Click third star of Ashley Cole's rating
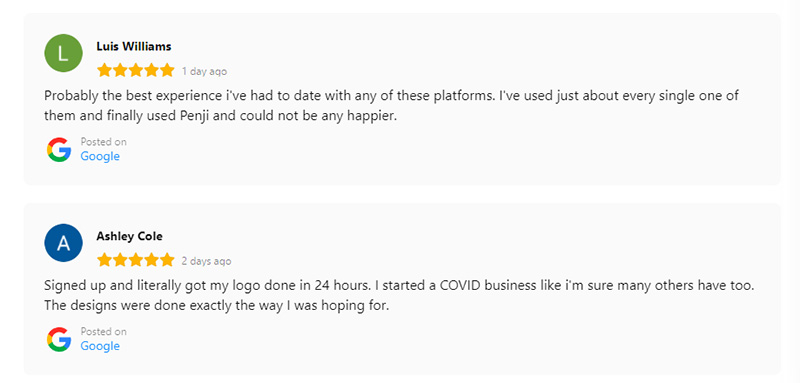Image resolution: width=800 pixels, height=383 pixels. [x=136, y=260]
